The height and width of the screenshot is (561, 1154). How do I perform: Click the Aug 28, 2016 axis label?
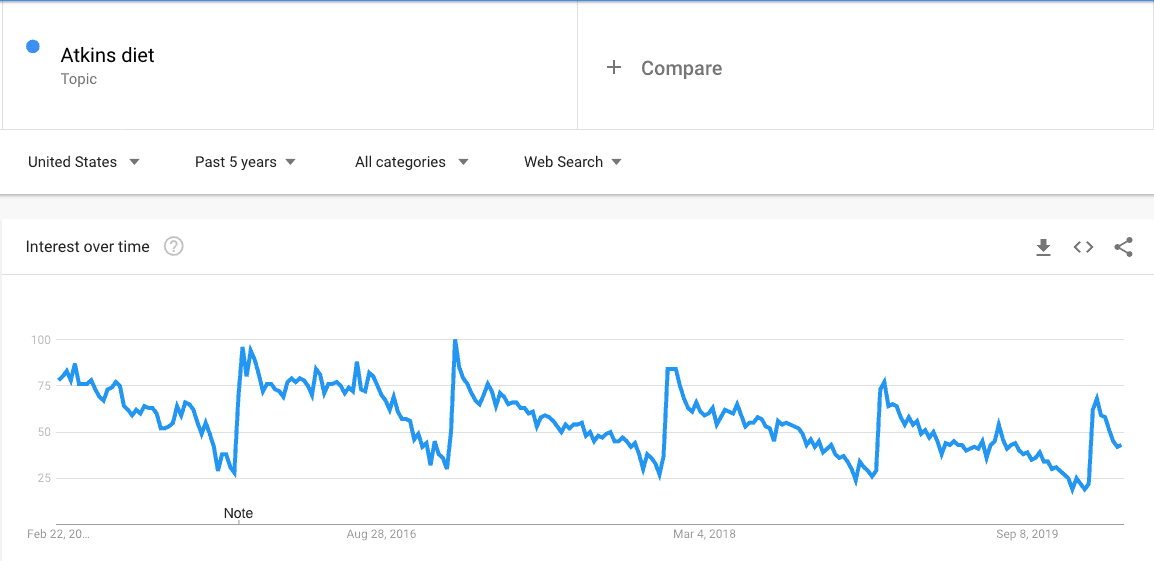pos(381,534)
